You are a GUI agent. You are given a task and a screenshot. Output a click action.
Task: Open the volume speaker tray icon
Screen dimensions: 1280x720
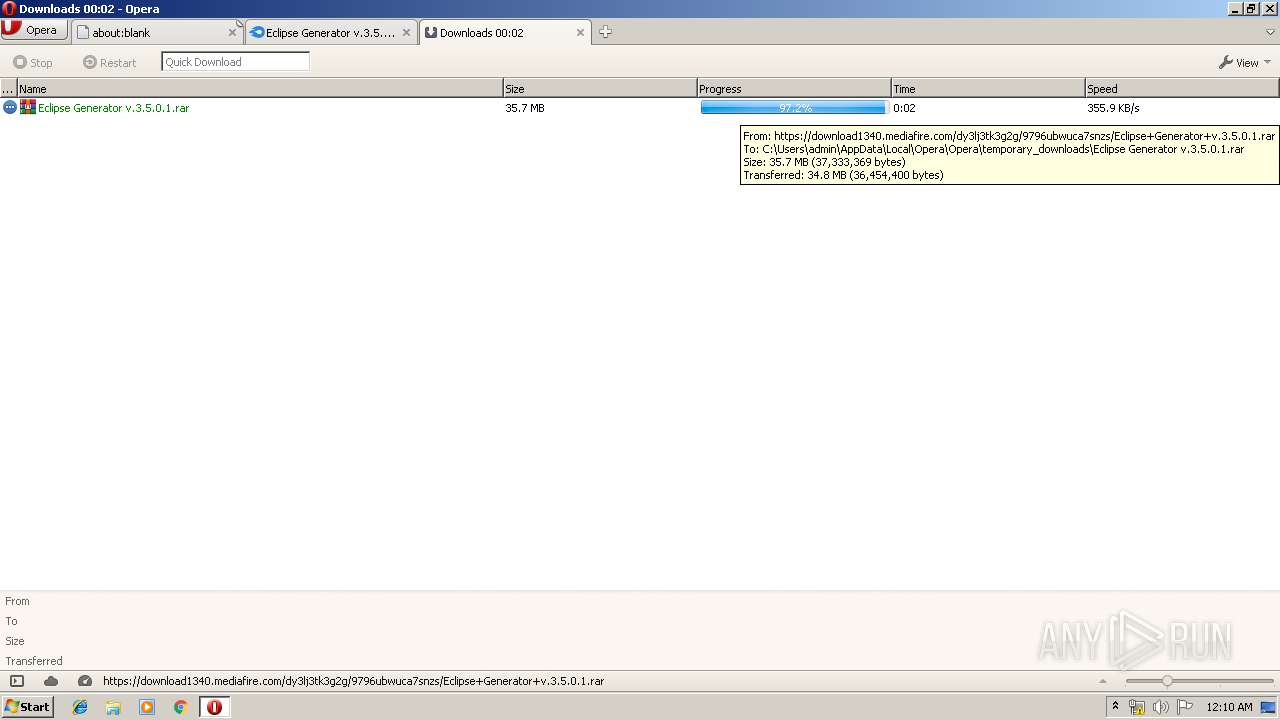pos(1160,707)
